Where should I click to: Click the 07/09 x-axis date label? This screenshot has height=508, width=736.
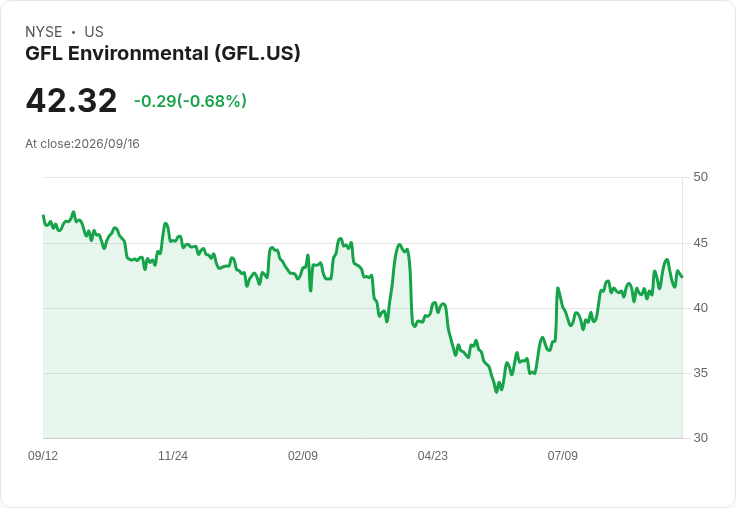point(562,455)
